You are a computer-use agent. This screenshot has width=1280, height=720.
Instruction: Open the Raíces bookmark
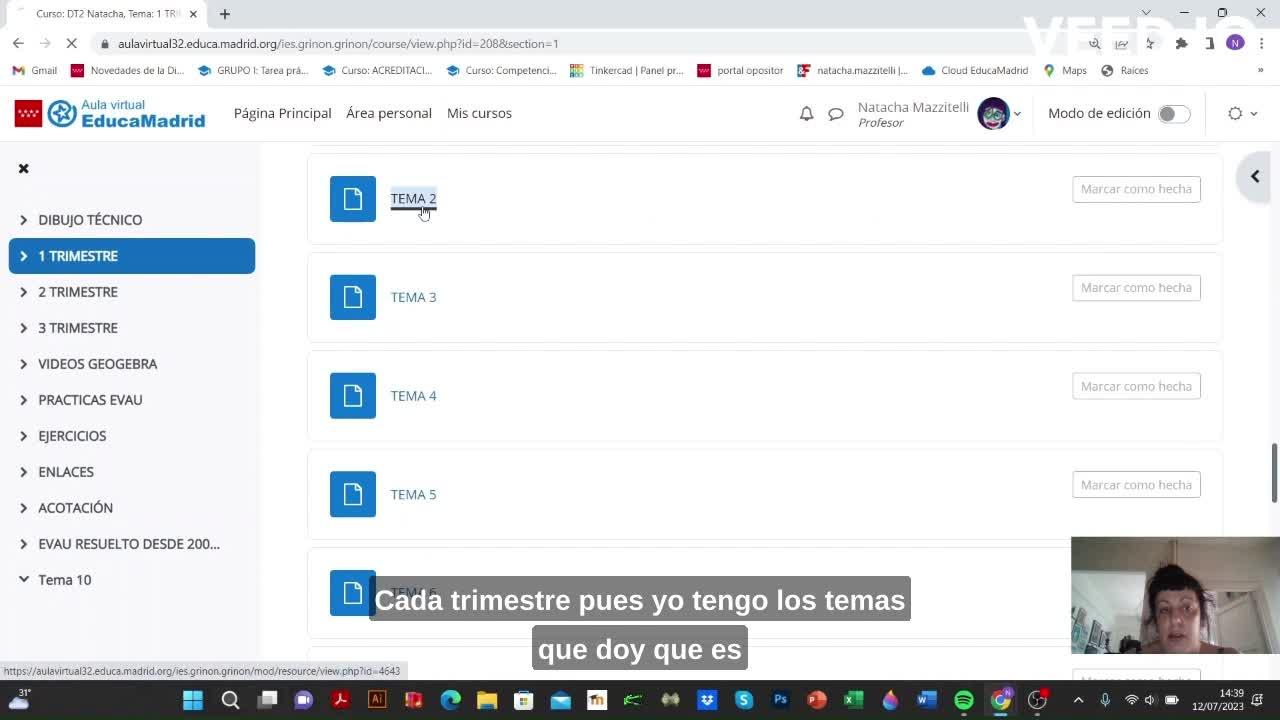pos(1125,71)
